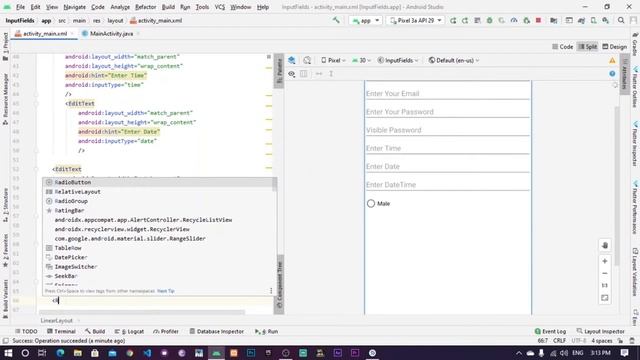Switch to the MainActivity.java tab
This screenshot has width=640, height=360.
tap(111, 33)
